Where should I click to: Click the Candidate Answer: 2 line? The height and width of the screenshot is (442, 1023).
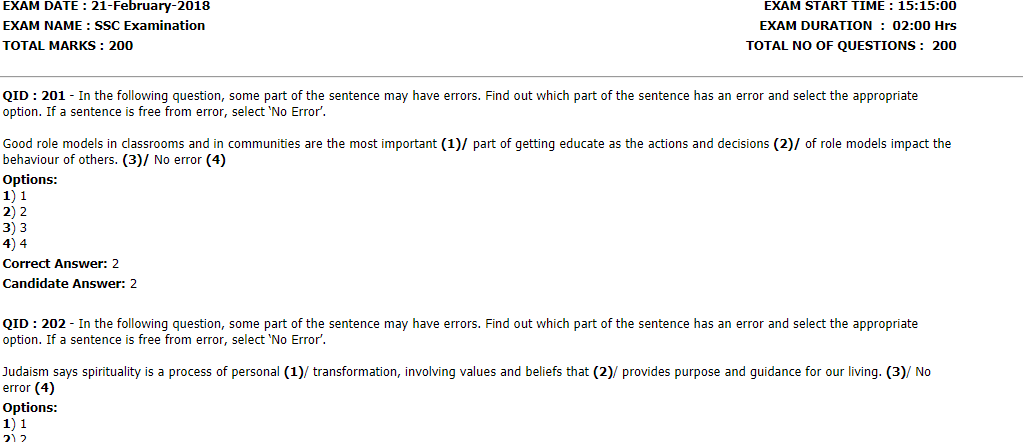(x=70, y=284)
